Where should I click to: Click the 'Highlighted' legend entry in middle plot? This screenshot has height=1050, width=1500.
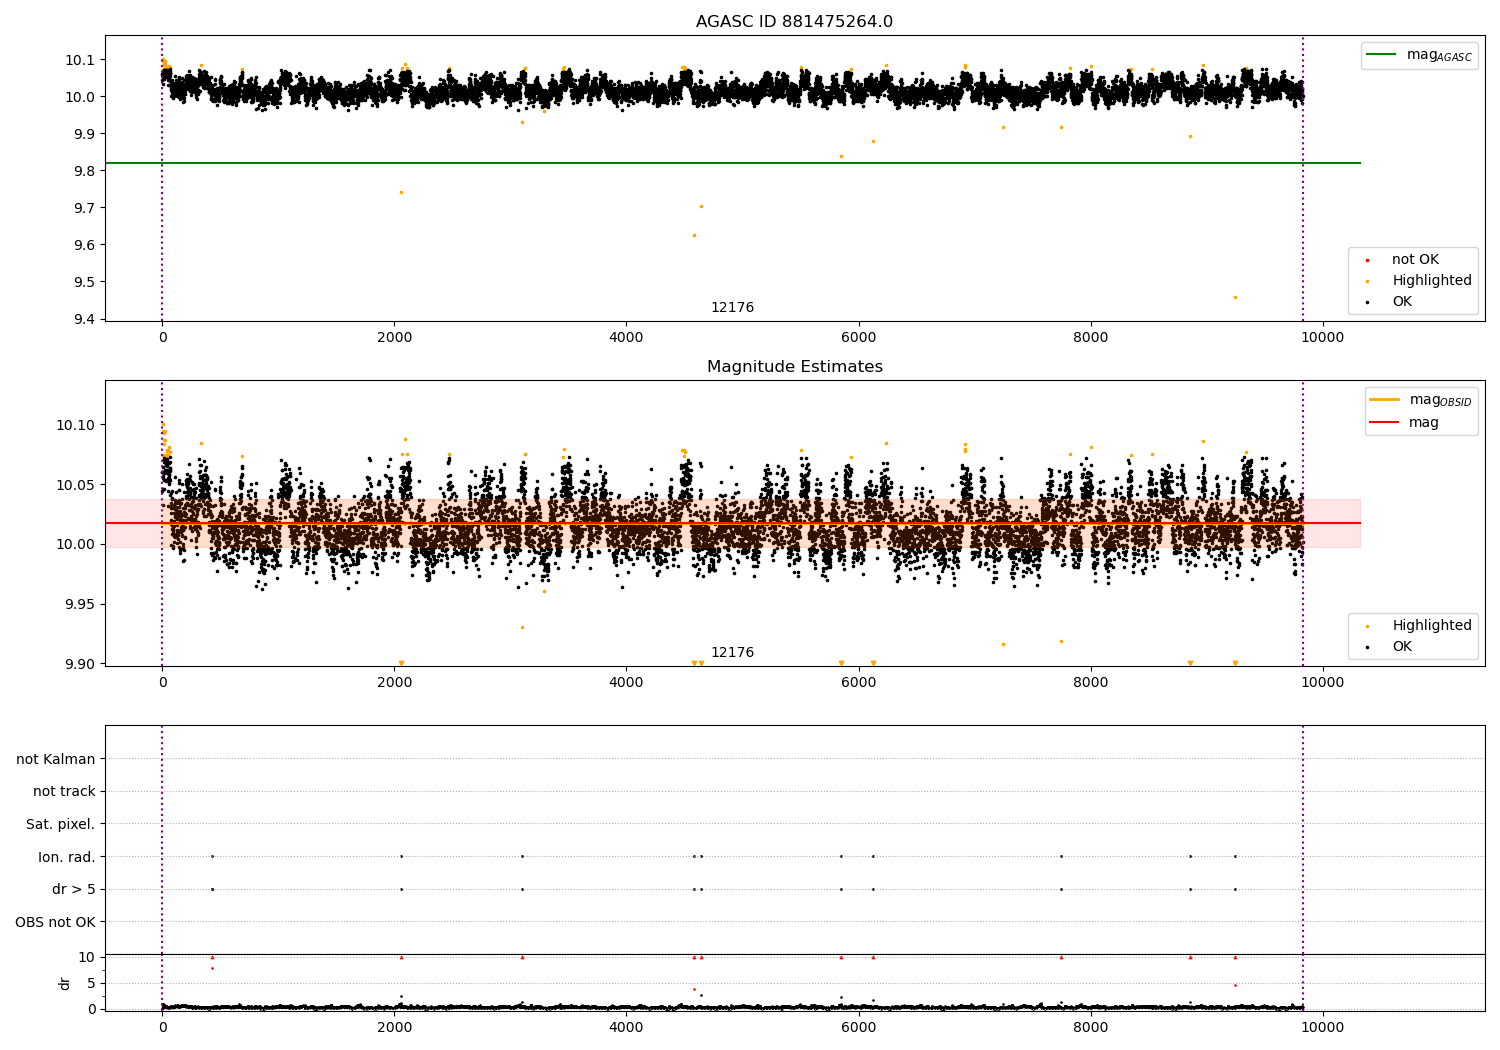1431,626
